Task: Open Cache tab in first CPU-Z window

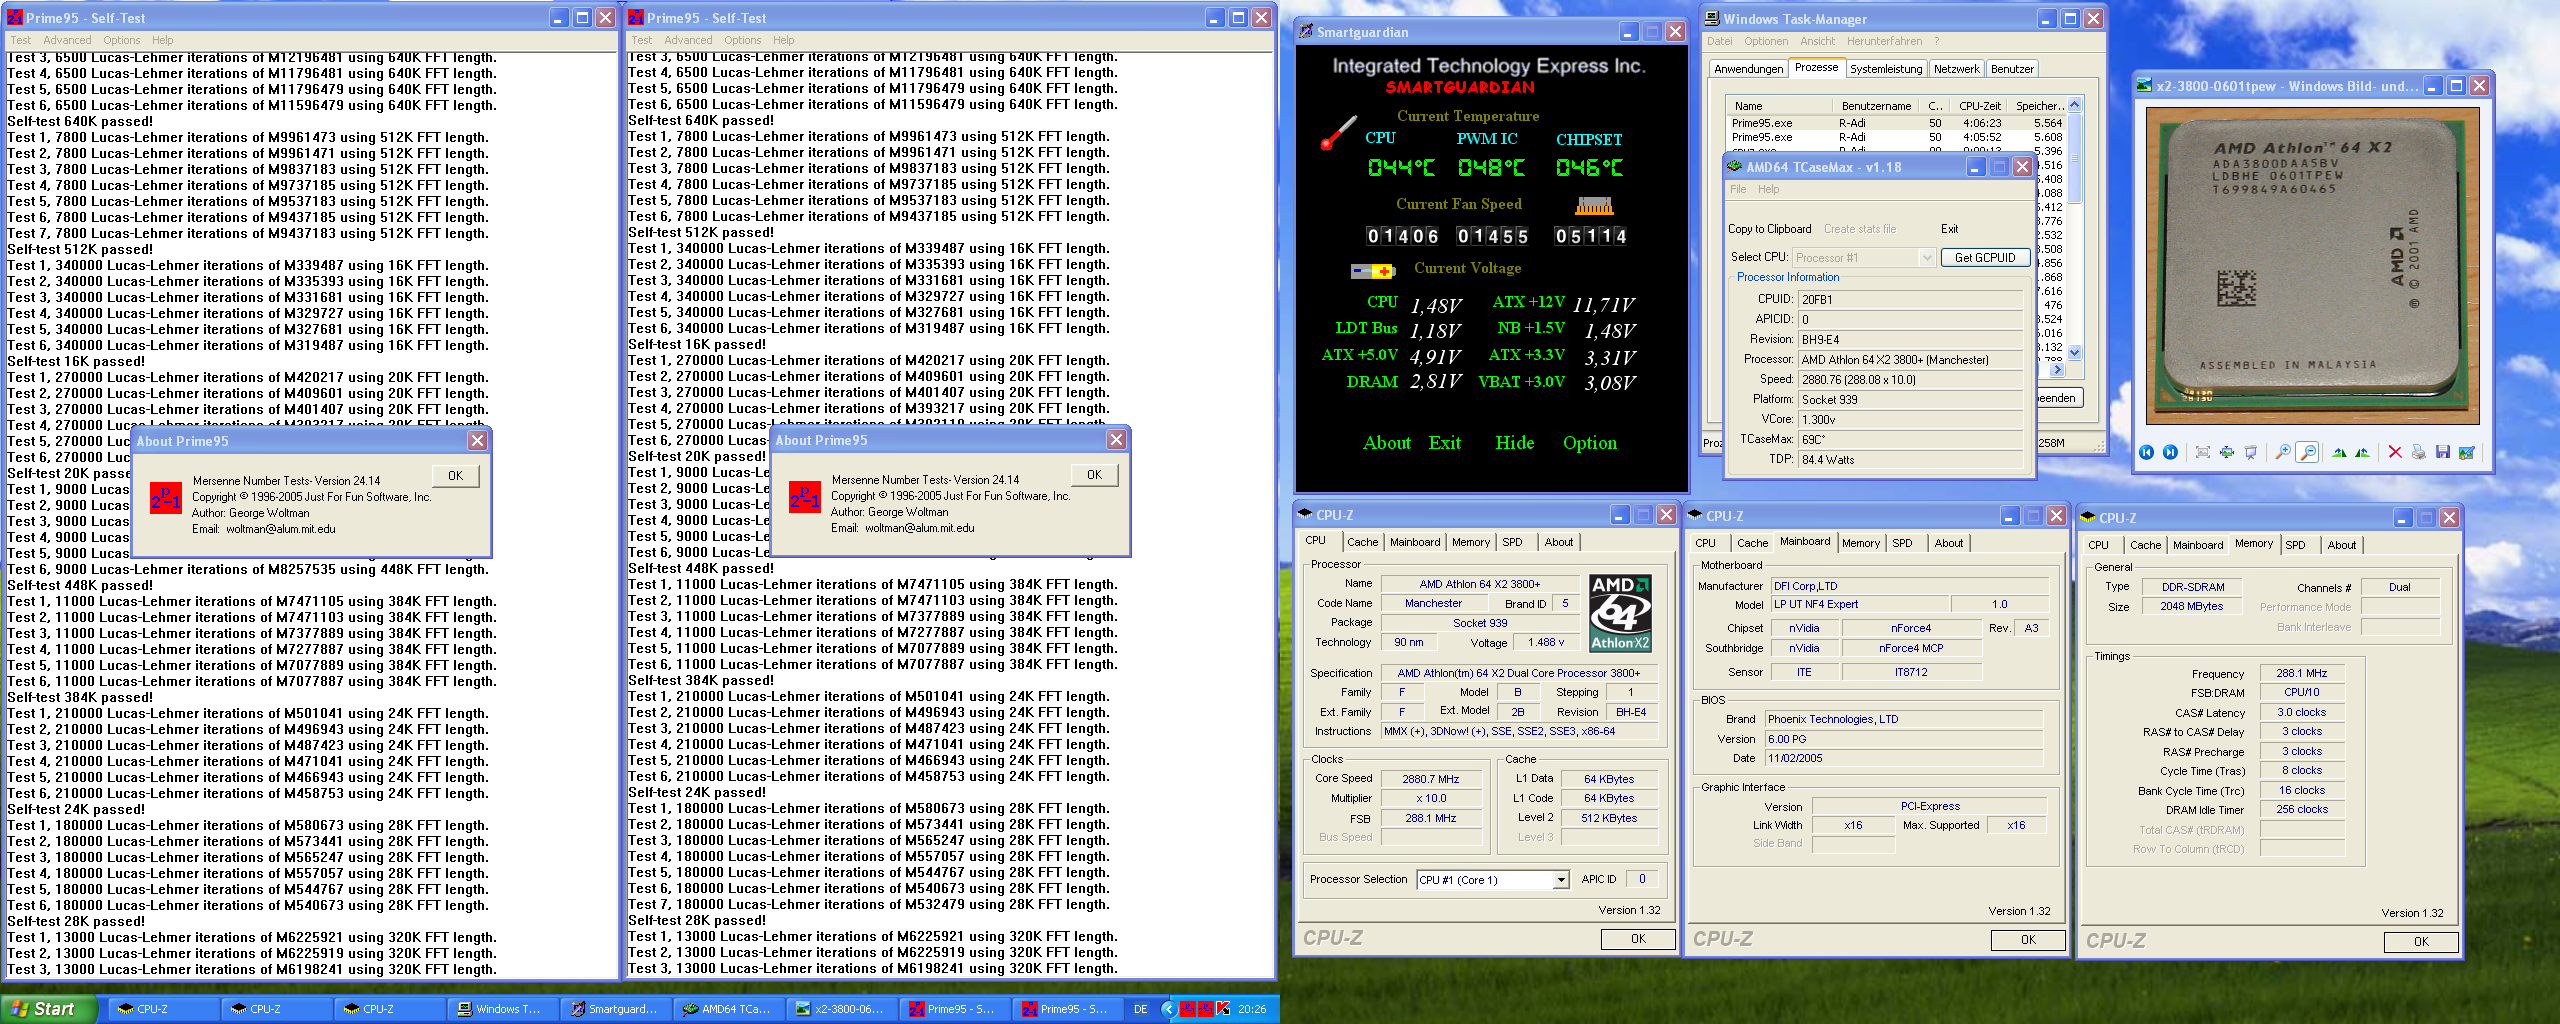Action: click(1362, 542)
